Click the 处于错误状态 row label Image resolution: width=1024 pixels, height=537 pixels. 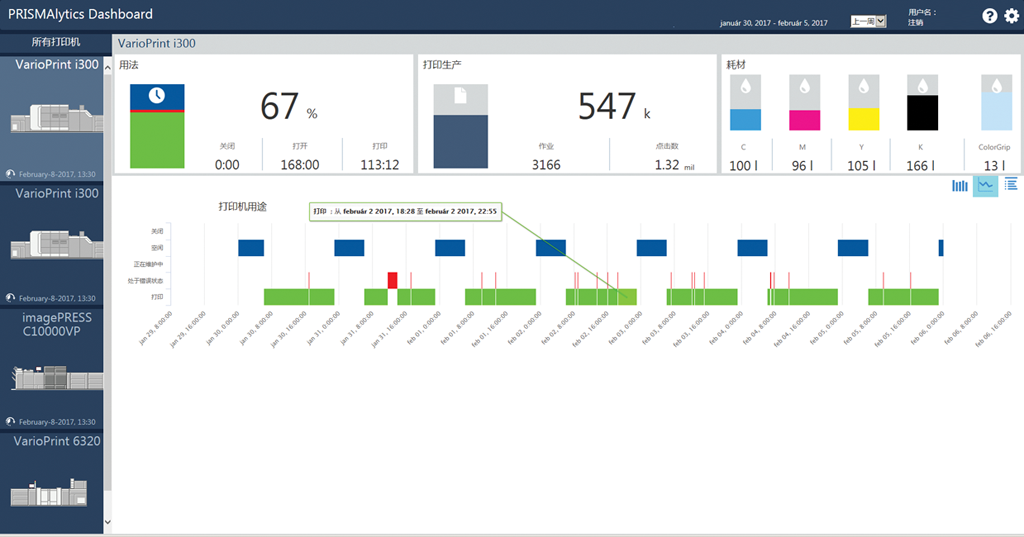(146, 281)
